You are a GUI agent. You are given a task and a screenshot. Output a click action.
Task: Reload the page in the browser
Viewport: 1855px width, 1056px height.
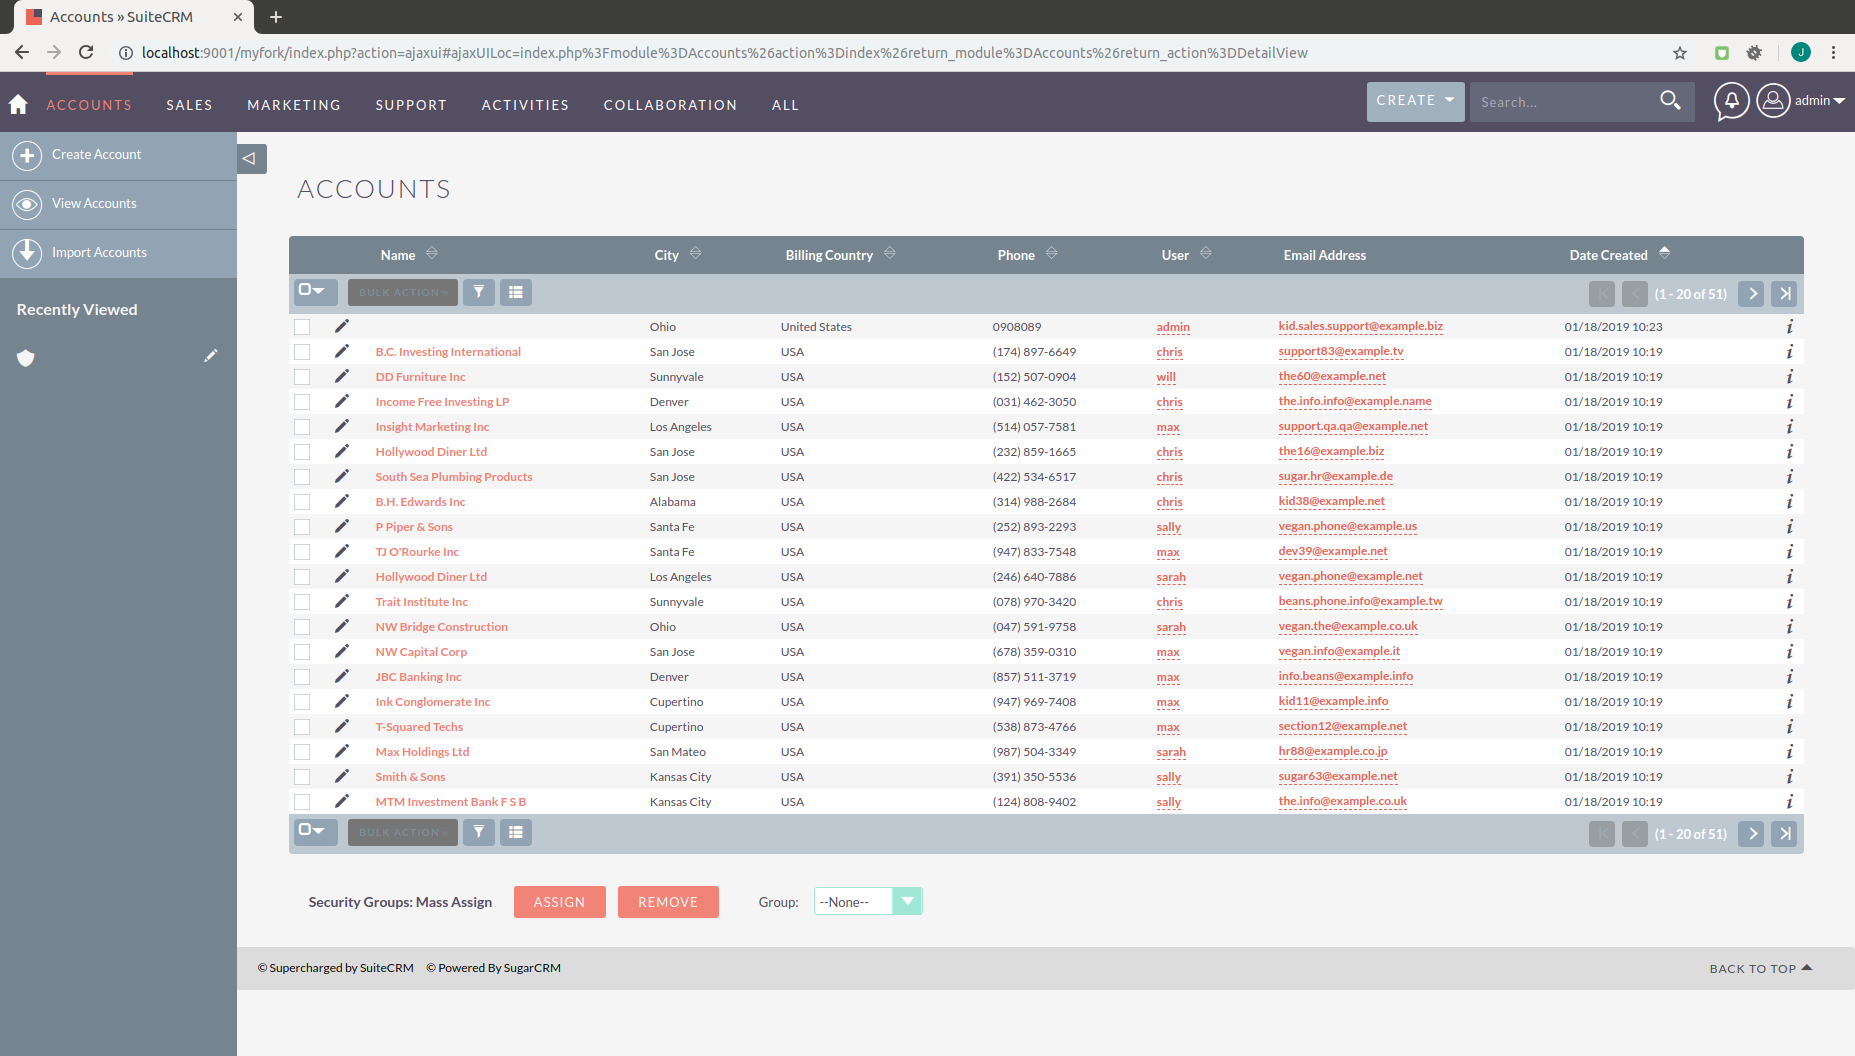(x=86, y=53)
